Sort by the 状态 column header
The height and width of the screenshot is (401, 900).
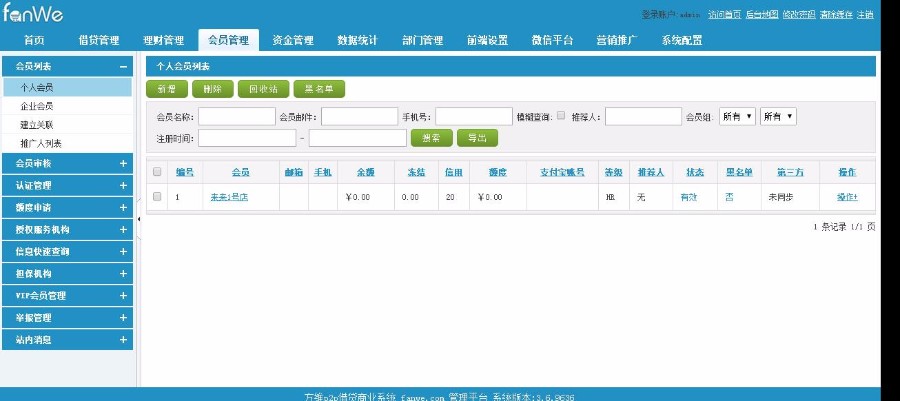point(696,172)
